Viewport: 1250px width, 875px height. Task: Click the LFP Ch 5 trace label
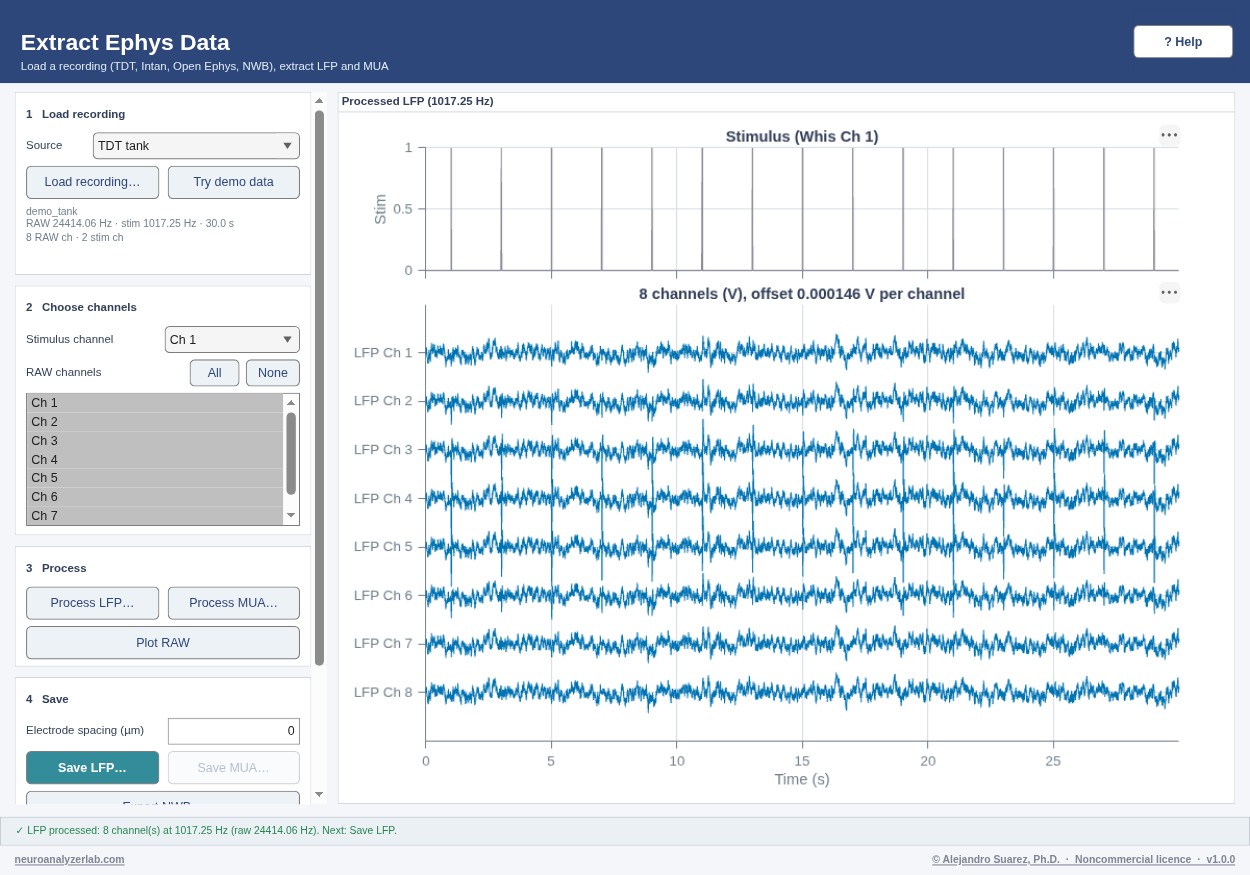(383, 546)
